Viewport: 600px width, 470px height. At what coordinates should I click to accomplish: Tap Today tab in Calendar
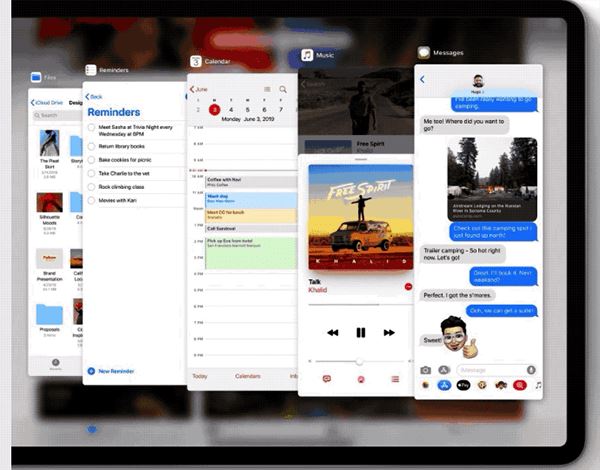click(x=199, y=376)
